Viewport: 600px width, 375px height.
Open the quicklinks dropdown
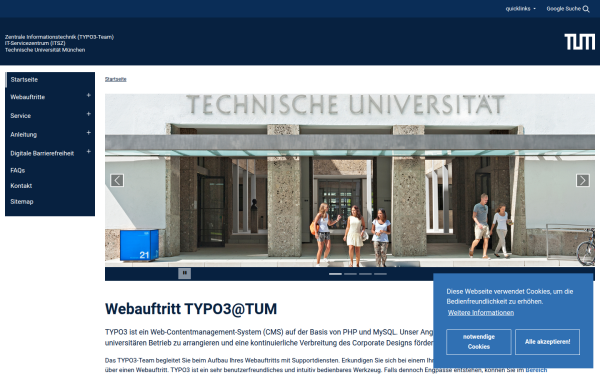pyautogui.click(x=520, y=8)
